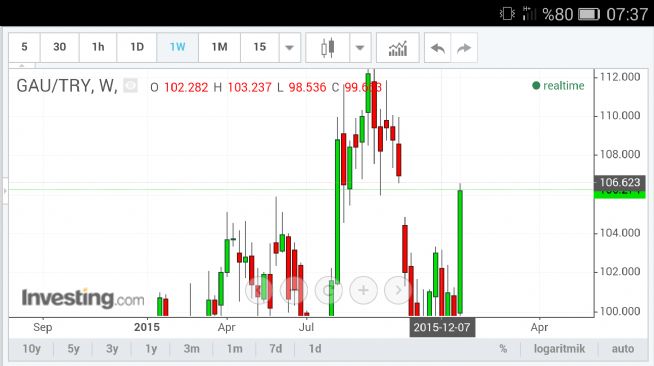Expand the left side panel arrow
This screenshot has width=654, height=366.
coord(5,191)
